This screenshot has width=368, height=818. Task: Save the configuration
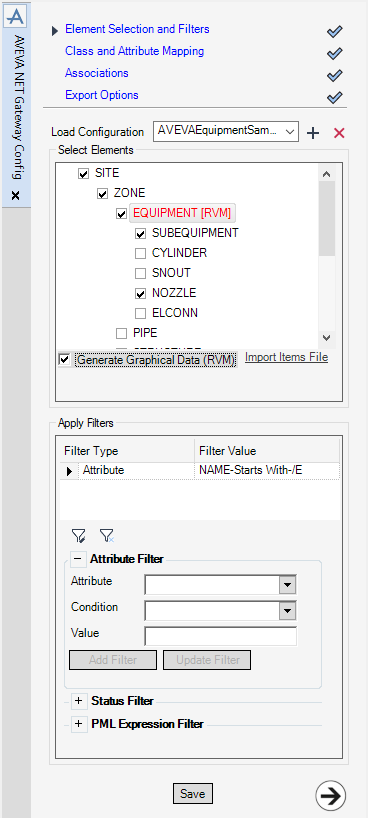[193, 793]
